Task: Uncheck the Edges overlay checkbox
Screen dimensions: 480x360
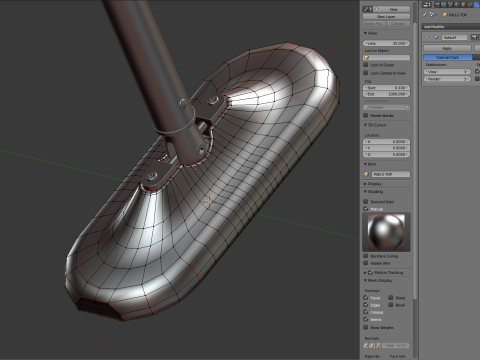Action: [366, 305]
